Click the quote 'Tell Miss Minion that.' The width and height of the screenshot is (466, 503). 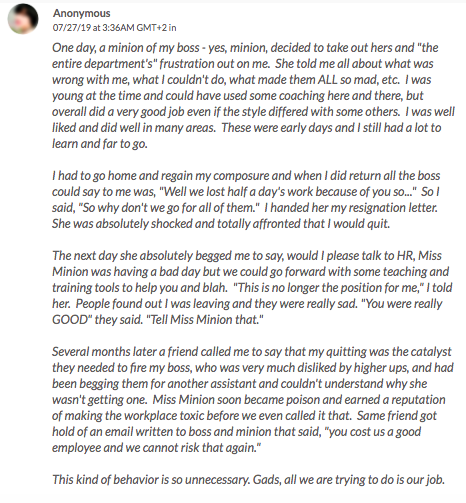tap(205, 320)
